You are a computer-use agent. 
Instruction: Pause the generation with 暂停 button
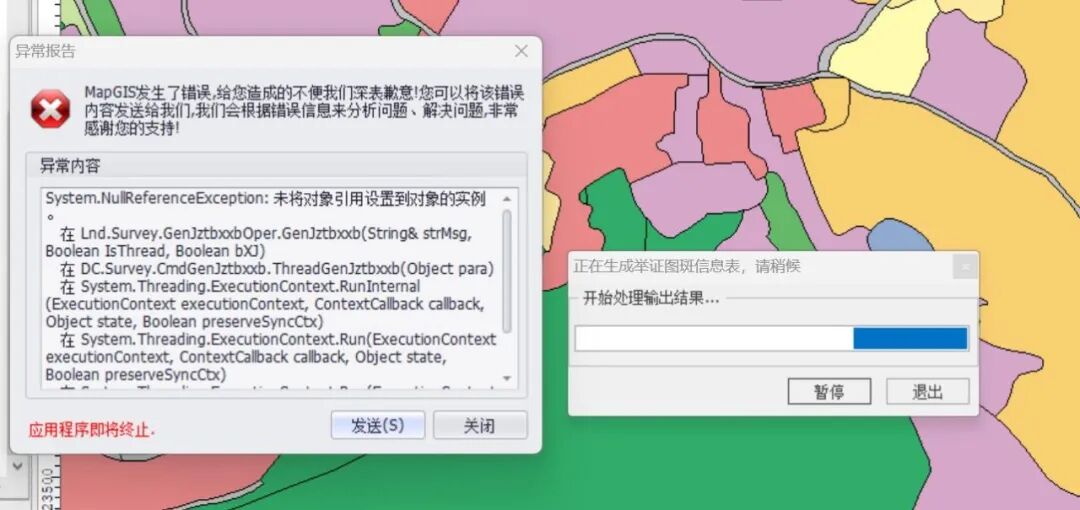point(829,391)
